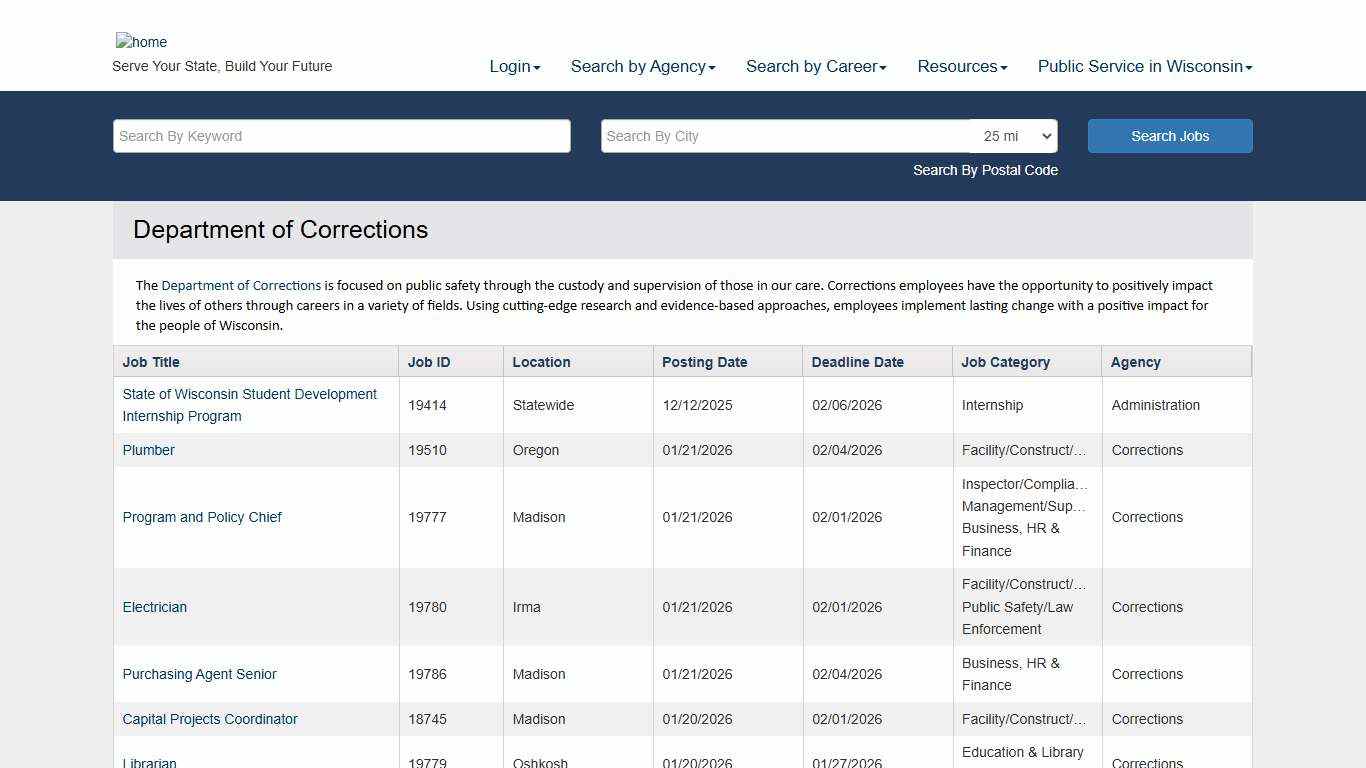Open Public Service in Wisconsin menu
Screen dimensions: 1366x768
click(1144, 66)
